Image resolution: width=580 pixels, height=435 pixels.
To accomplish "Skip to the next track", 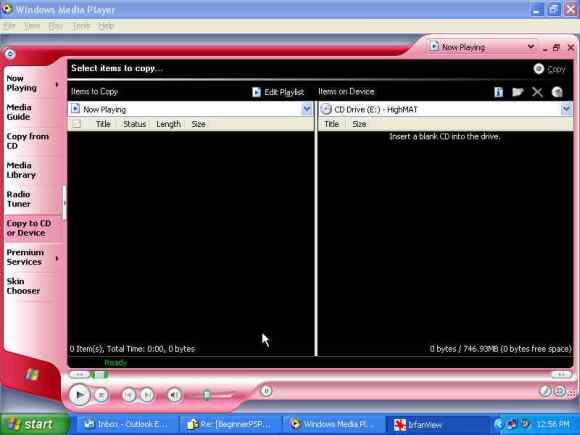I will click(147, 395).
